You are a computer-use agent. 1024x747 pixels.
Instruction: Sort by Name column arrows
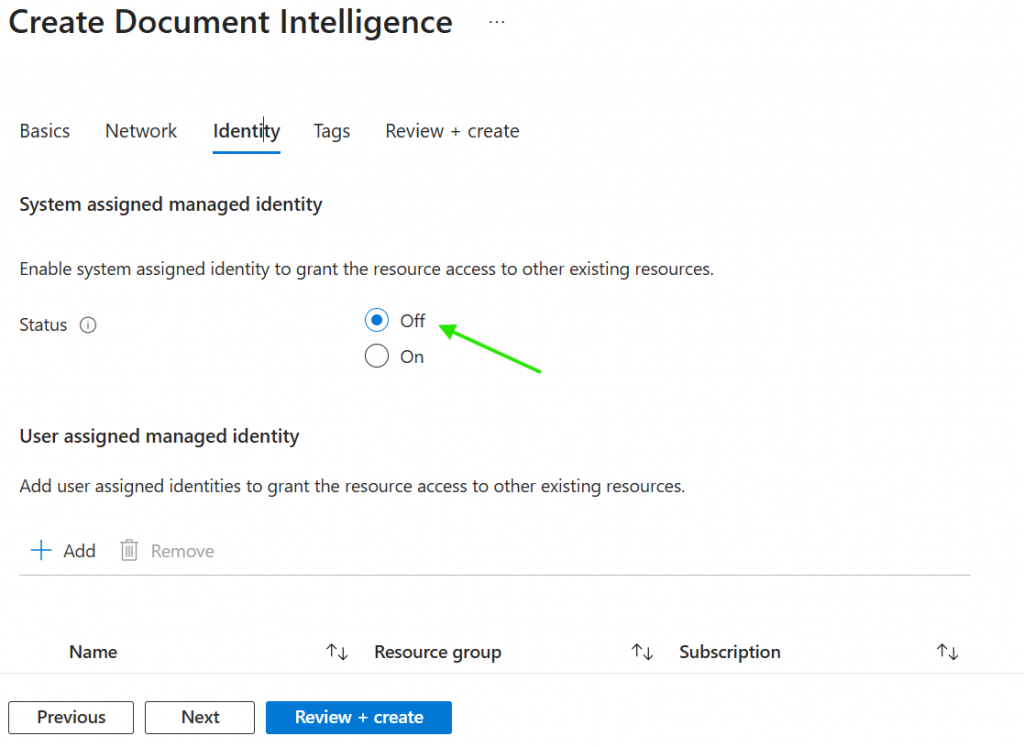point(337,652)
